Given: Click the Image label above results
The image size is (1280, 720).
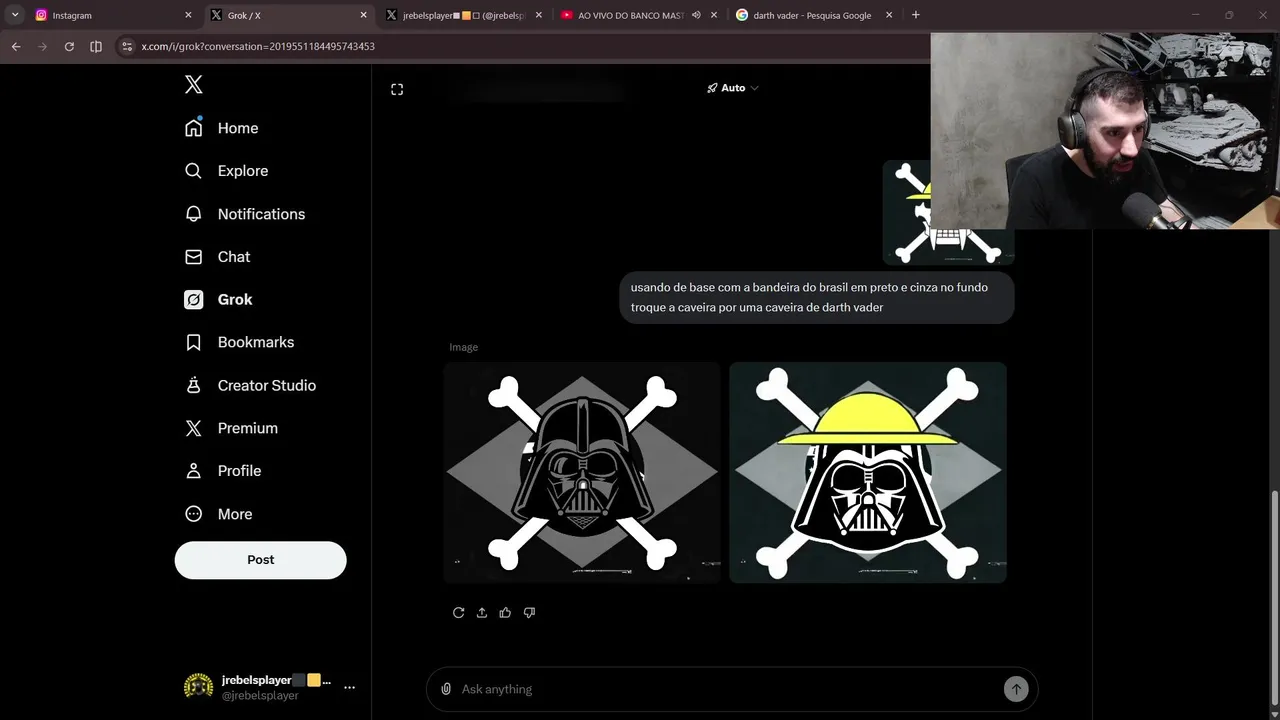Looking at the screenshot, I should click(464, 347).
